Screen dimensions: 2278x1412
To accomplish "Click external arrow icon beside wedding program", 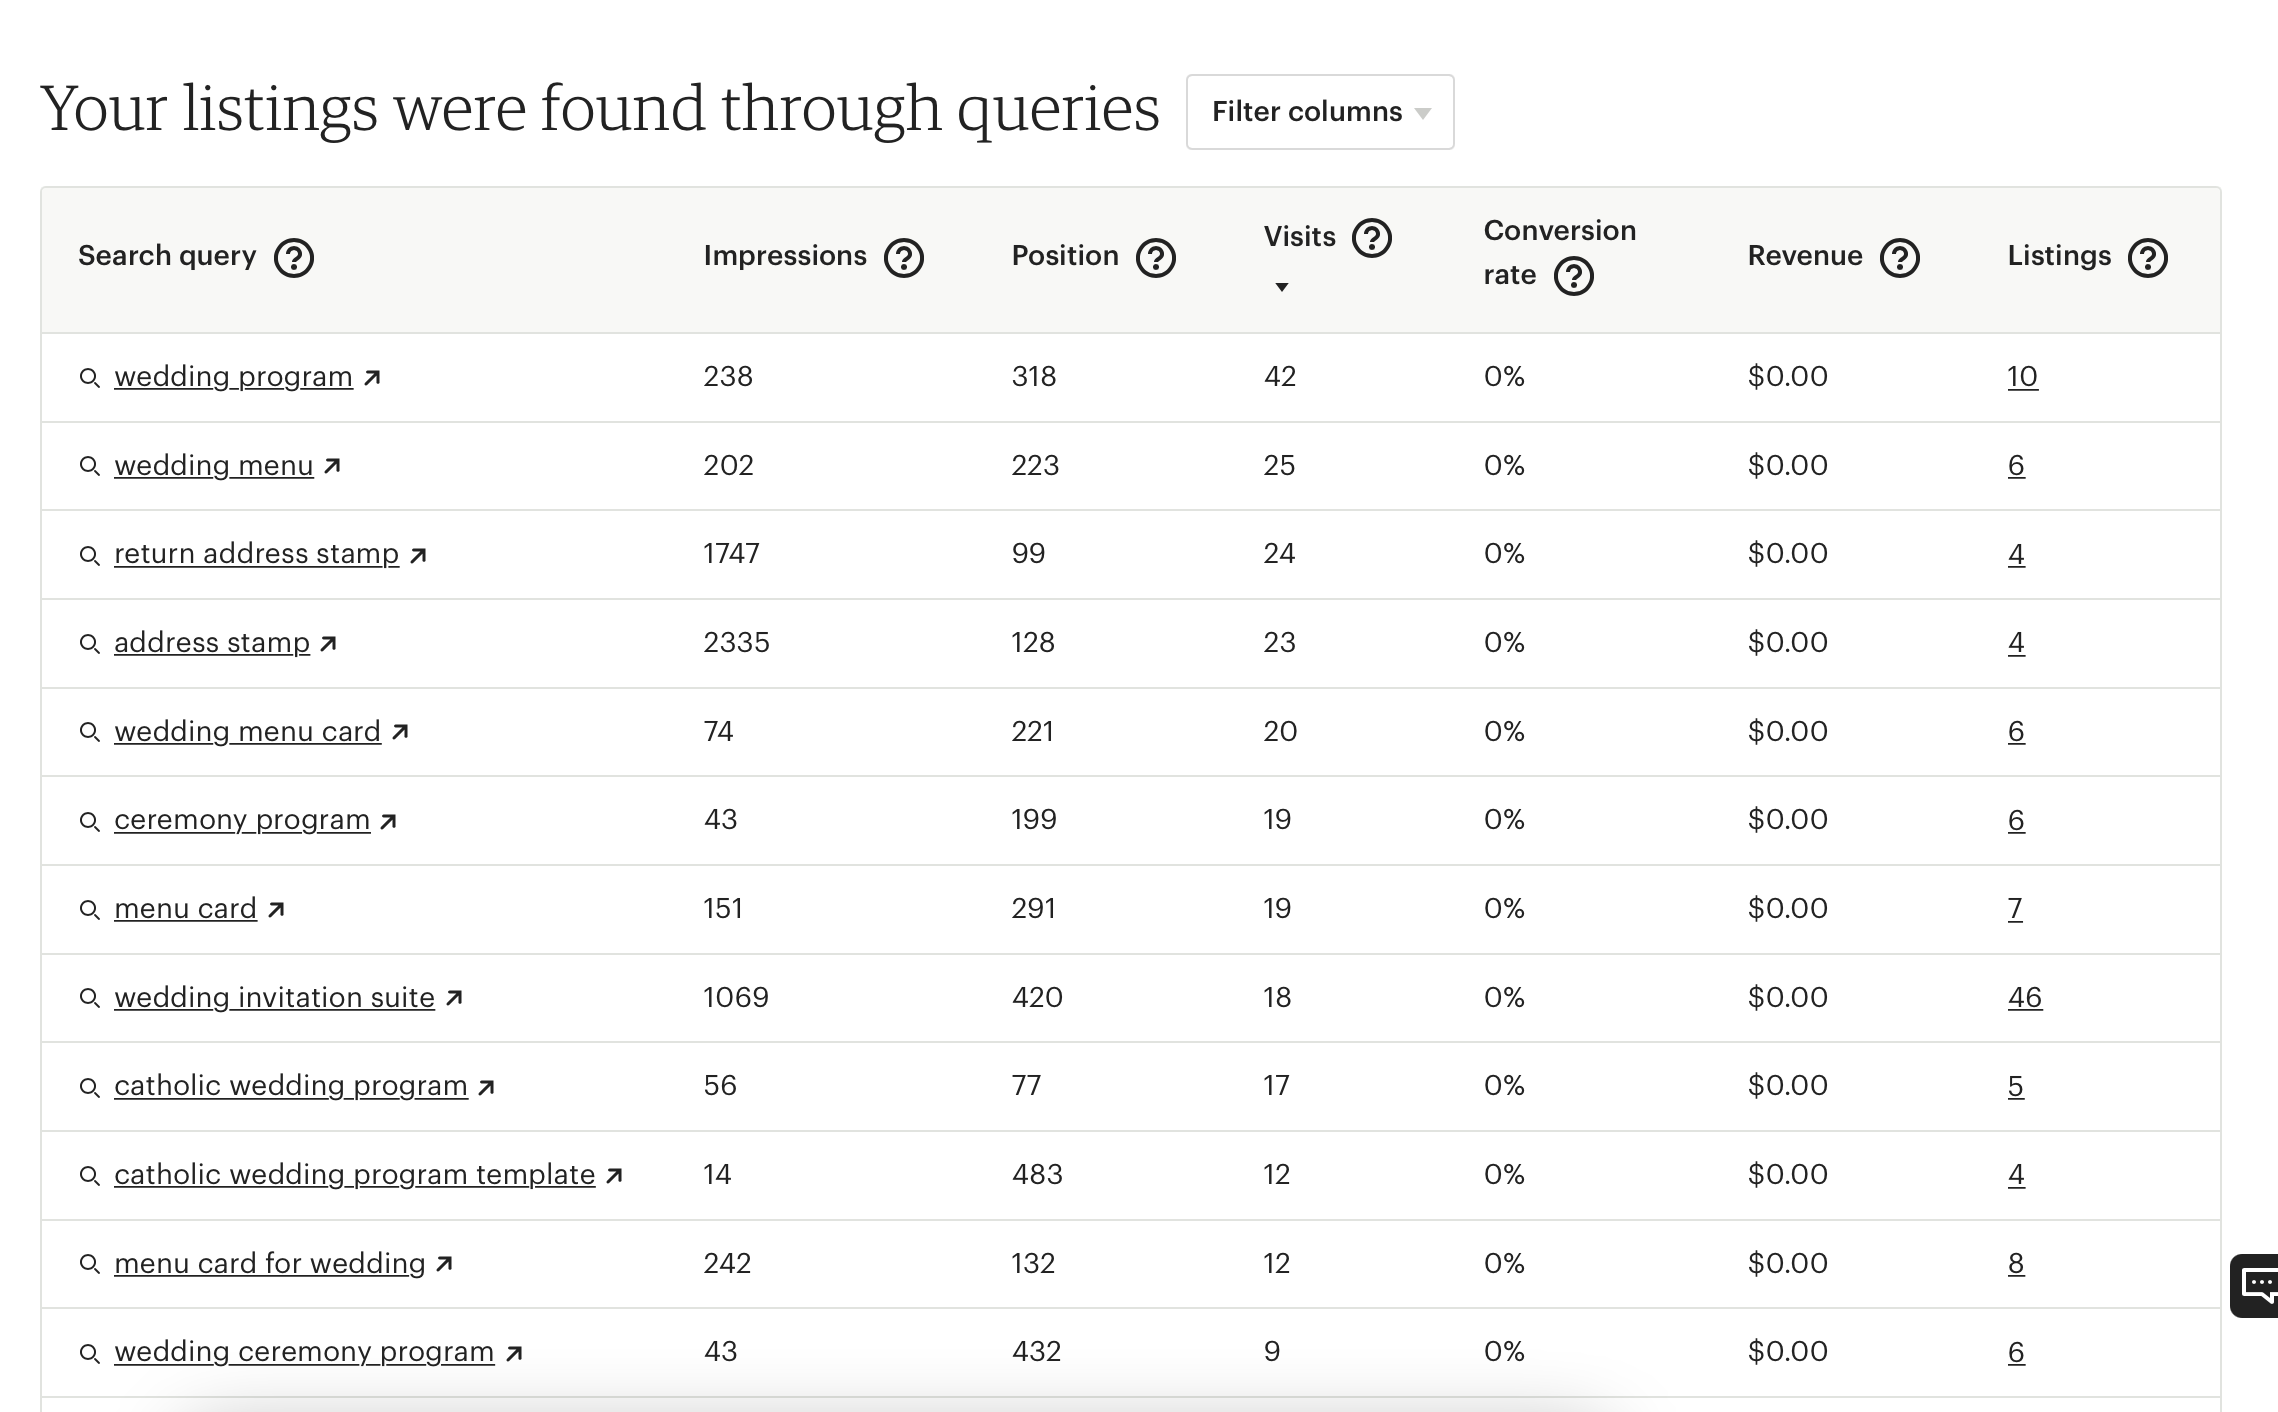I will point(372,378).
